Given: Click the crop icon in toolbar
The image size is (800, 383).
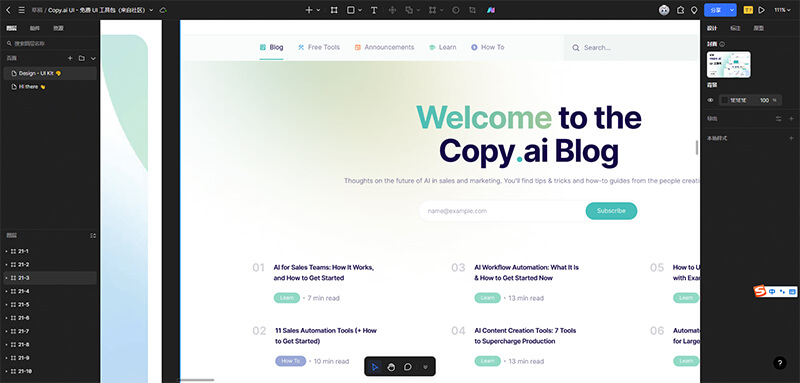Looking at the screenshot, I should click(x=472, y=10).
